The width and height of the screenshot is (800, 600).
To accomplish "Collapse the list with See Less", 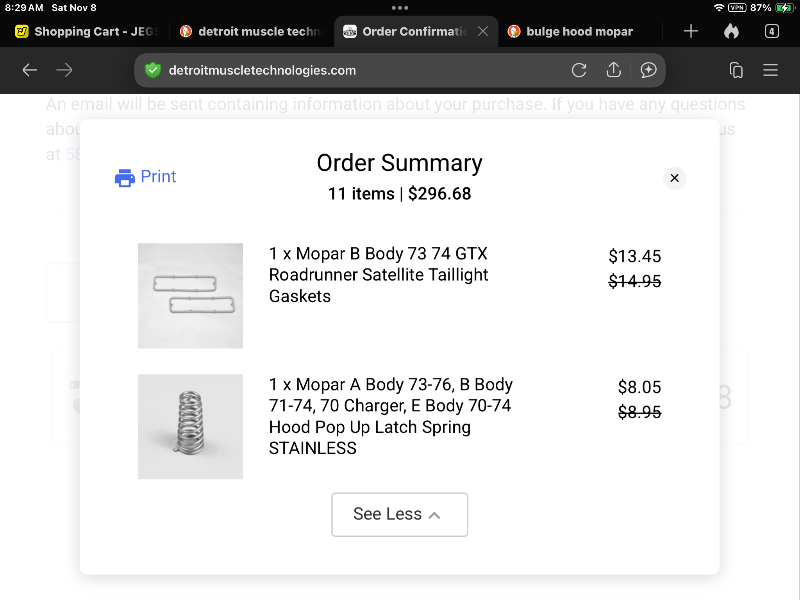I will click(x=399, y=514).
